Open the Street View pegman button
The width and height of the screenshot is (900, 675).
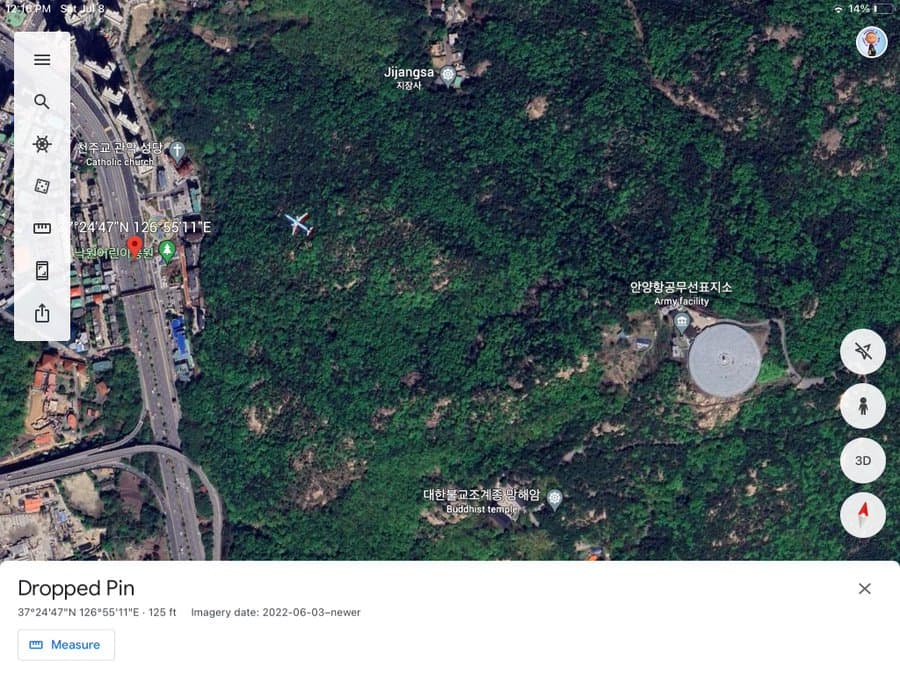pos(863,406)
